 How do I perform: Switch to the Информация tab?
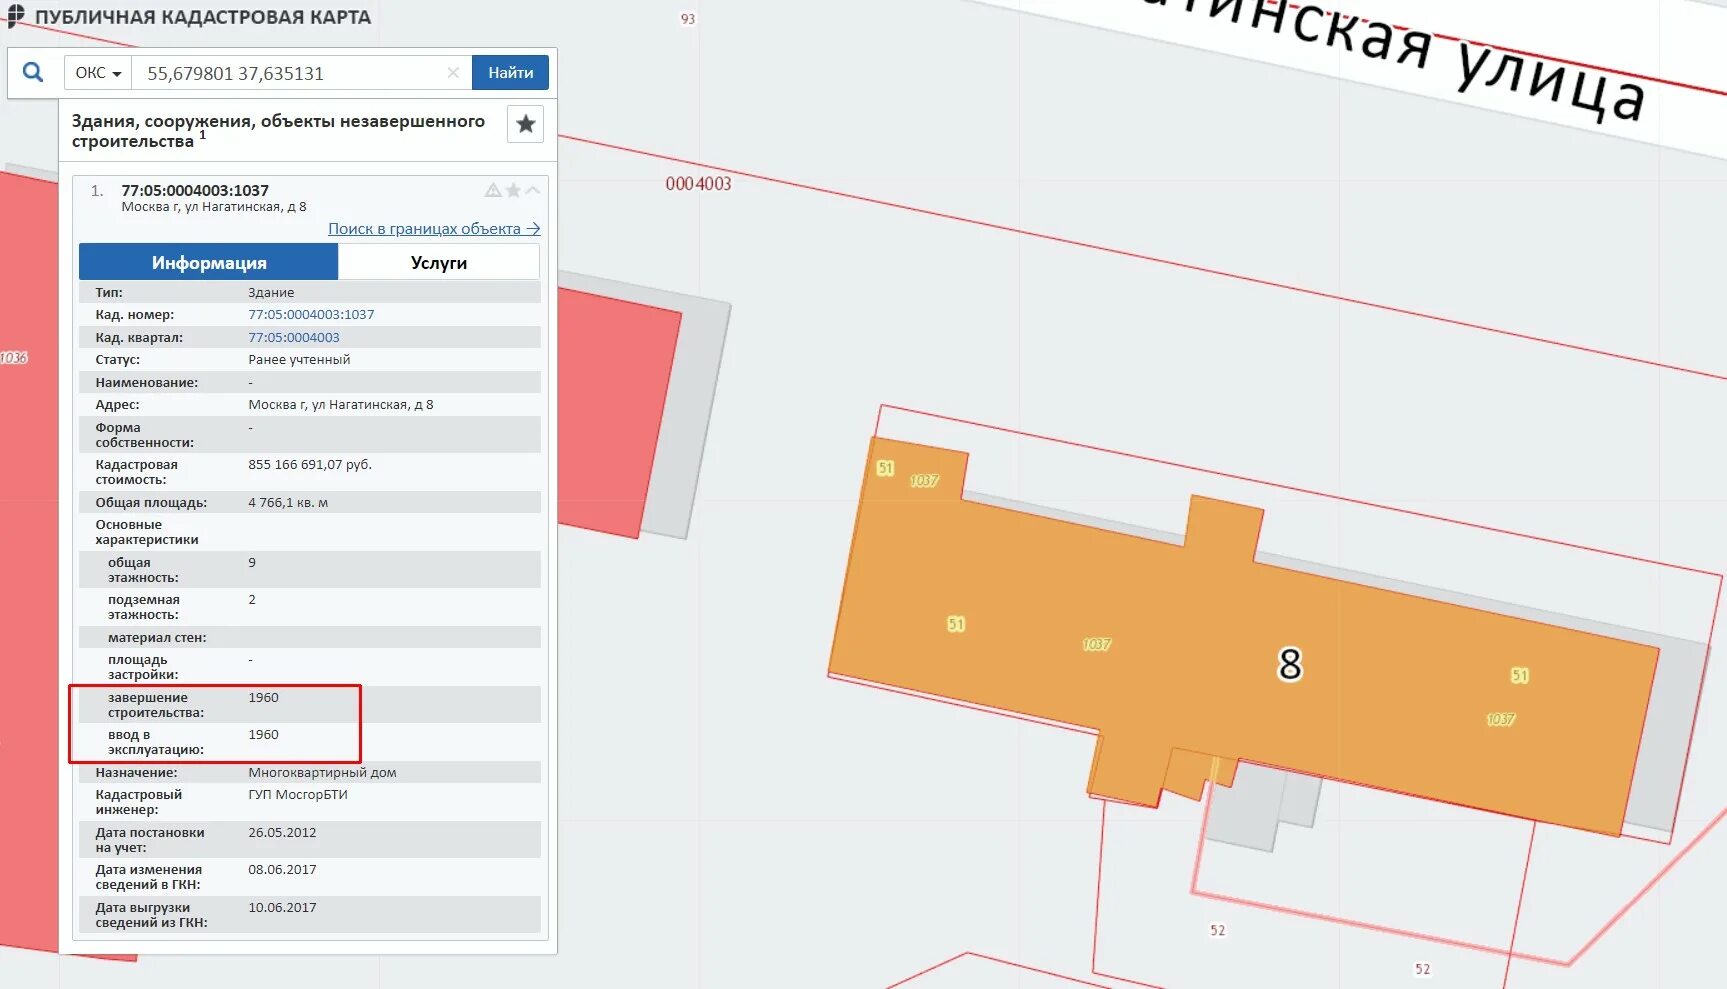tap(209, 262)
